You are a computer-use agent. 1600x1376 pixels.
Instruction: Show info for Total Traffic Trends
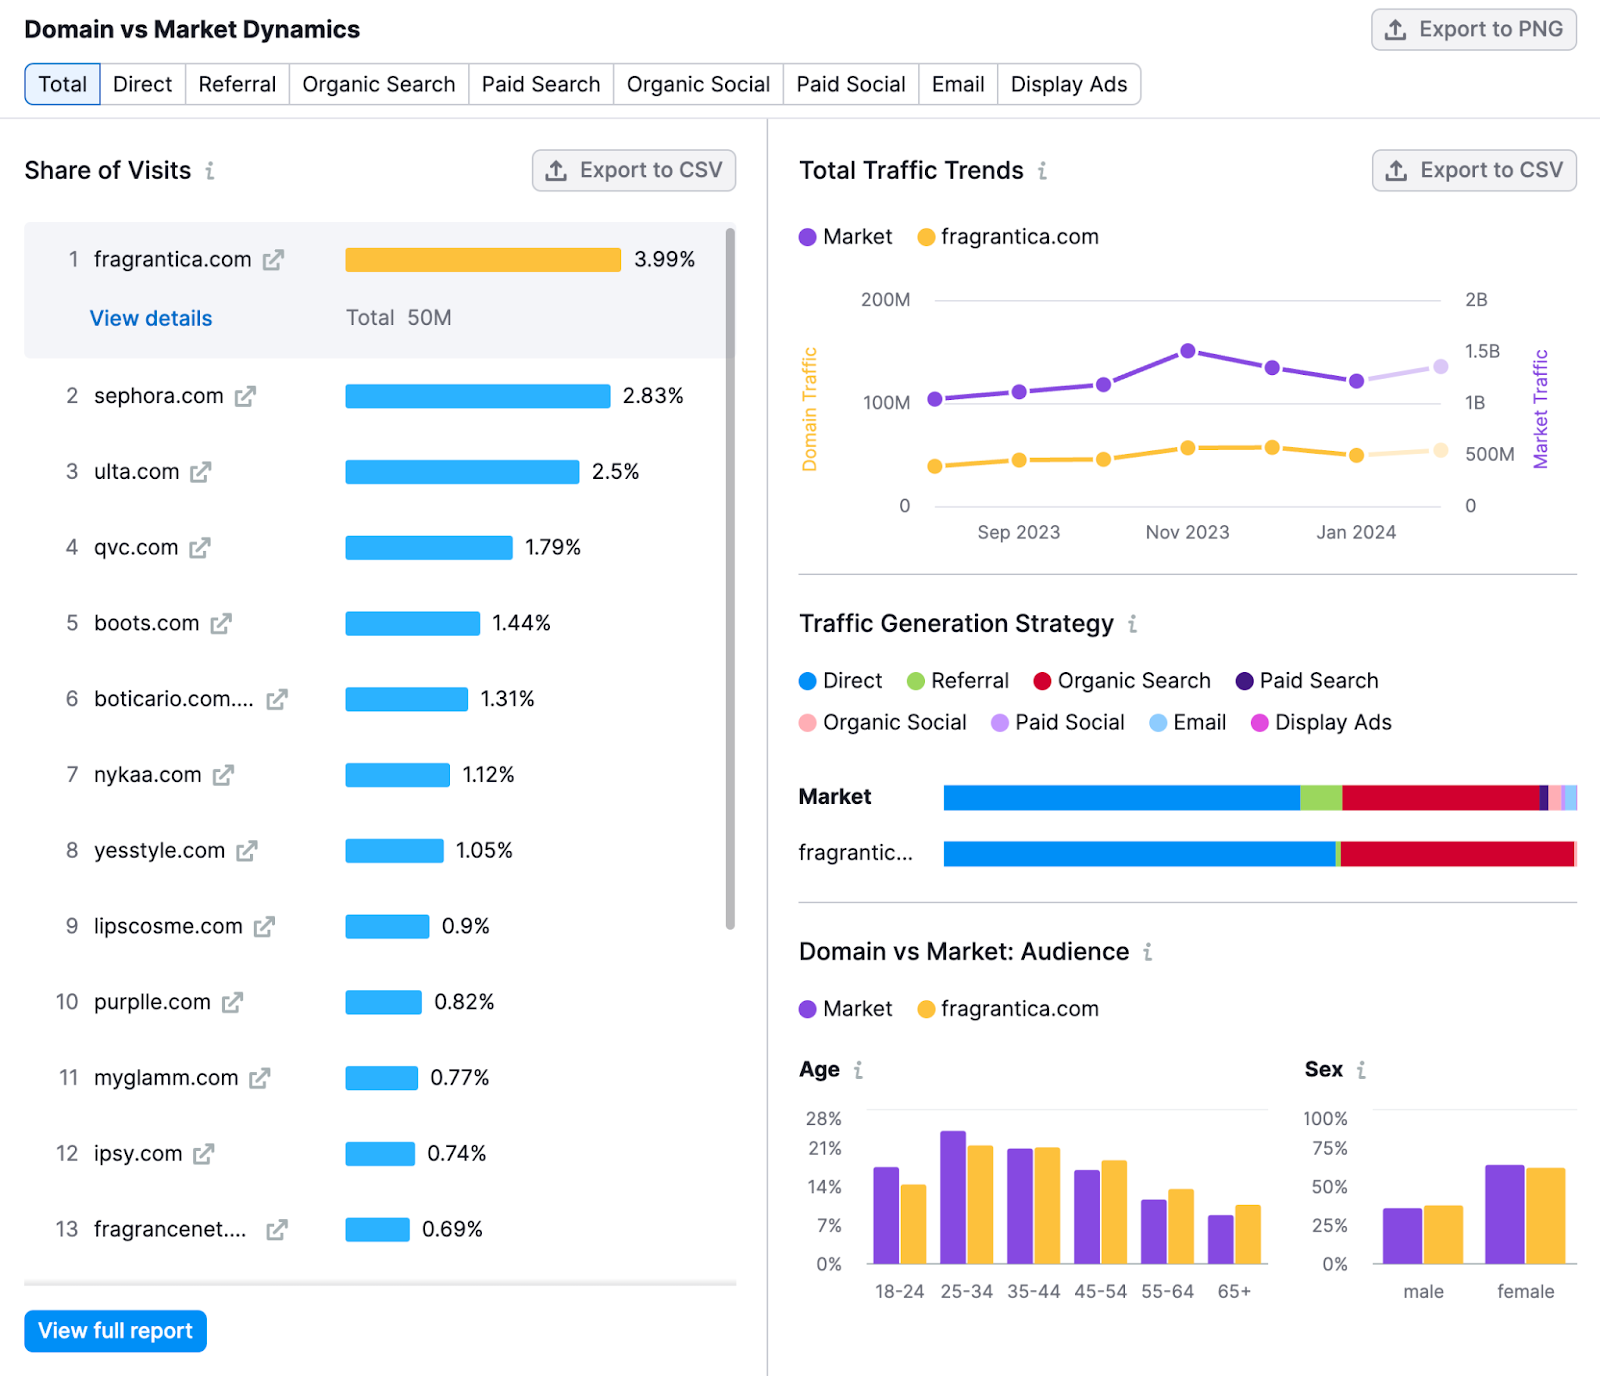tap(1042, 171)
